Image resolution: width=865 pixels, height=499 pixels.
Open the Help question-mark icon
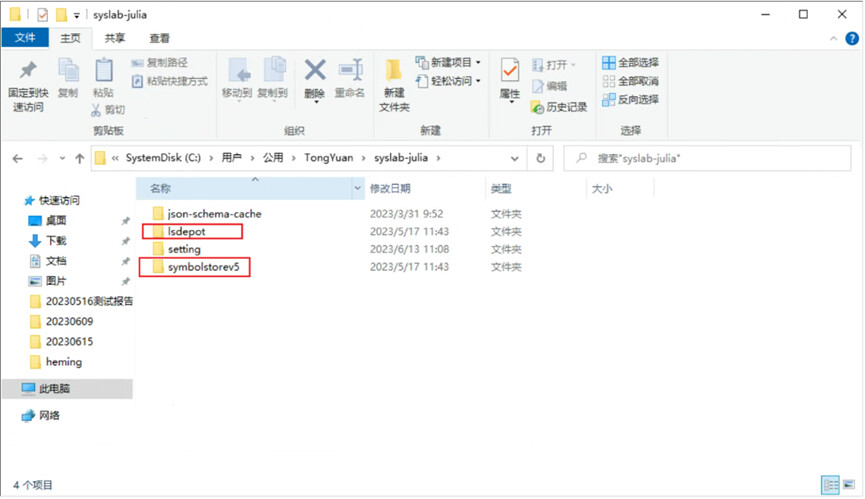point(852,39)
